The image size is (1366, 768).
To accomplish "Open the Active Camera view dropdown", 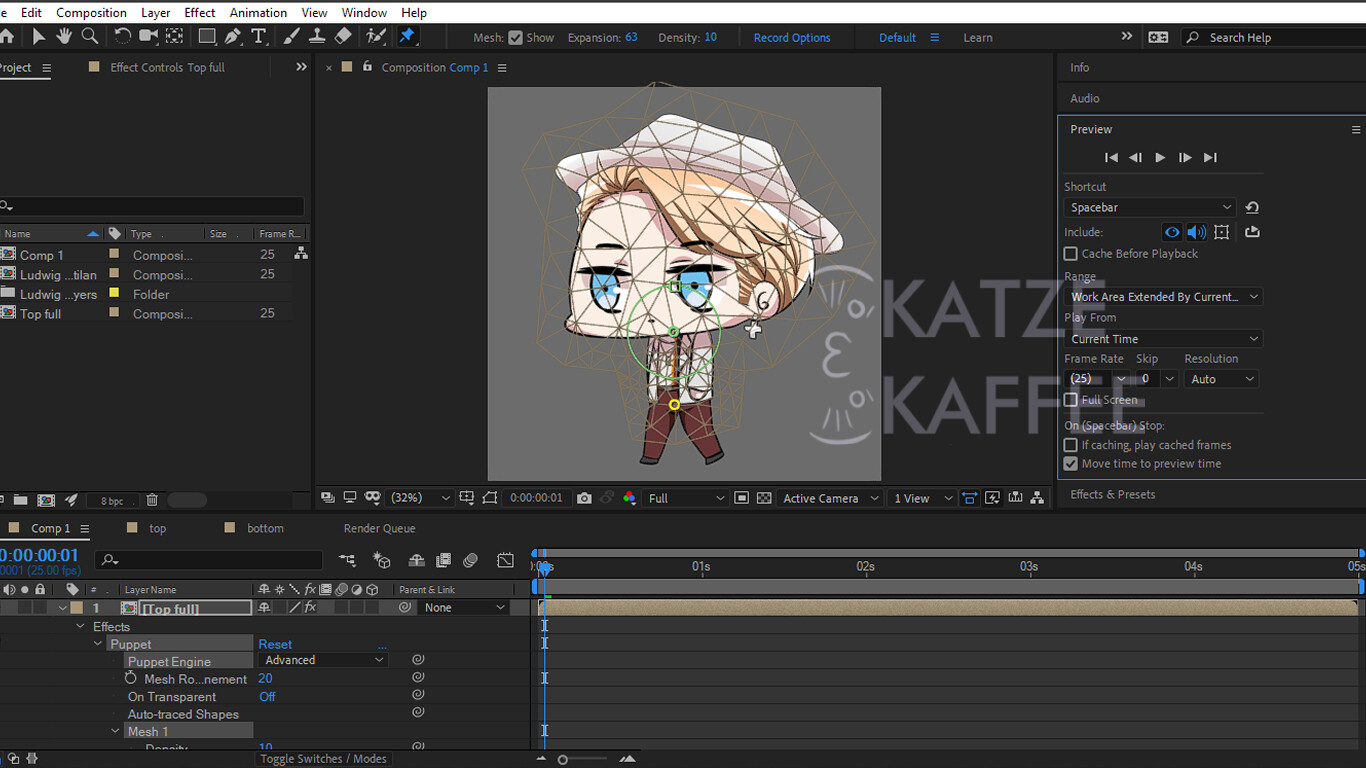I will point(829,497).
